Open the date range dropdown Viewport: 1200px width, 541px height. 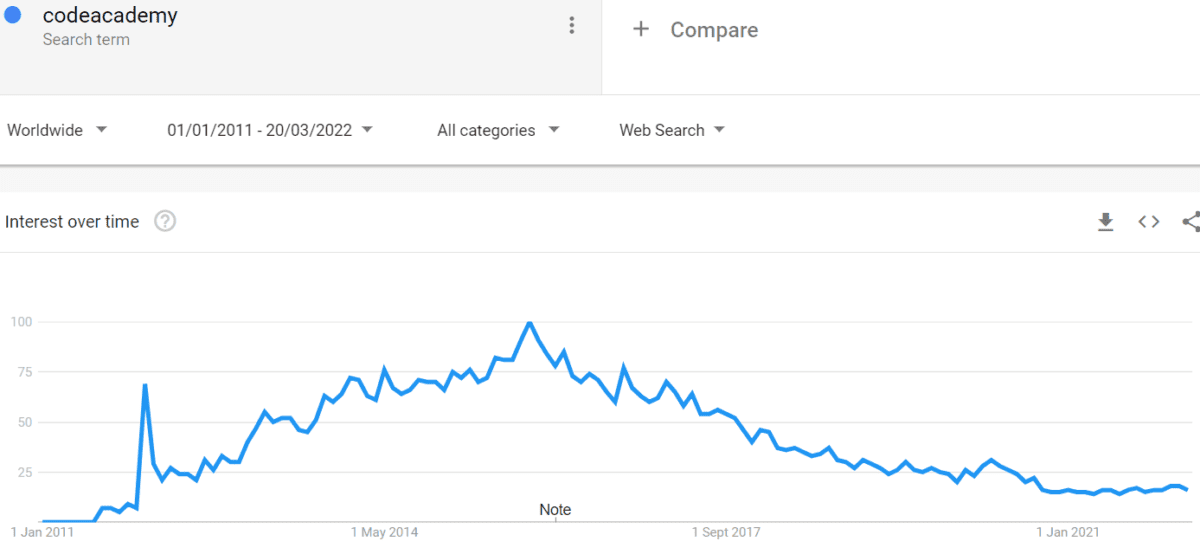(x=270, y=130)
